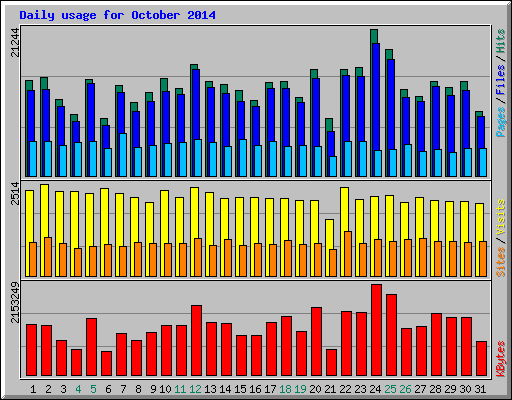The image size is (512, 400).
Task: Select day label 27 on the axis
Action: coord(420,389)
